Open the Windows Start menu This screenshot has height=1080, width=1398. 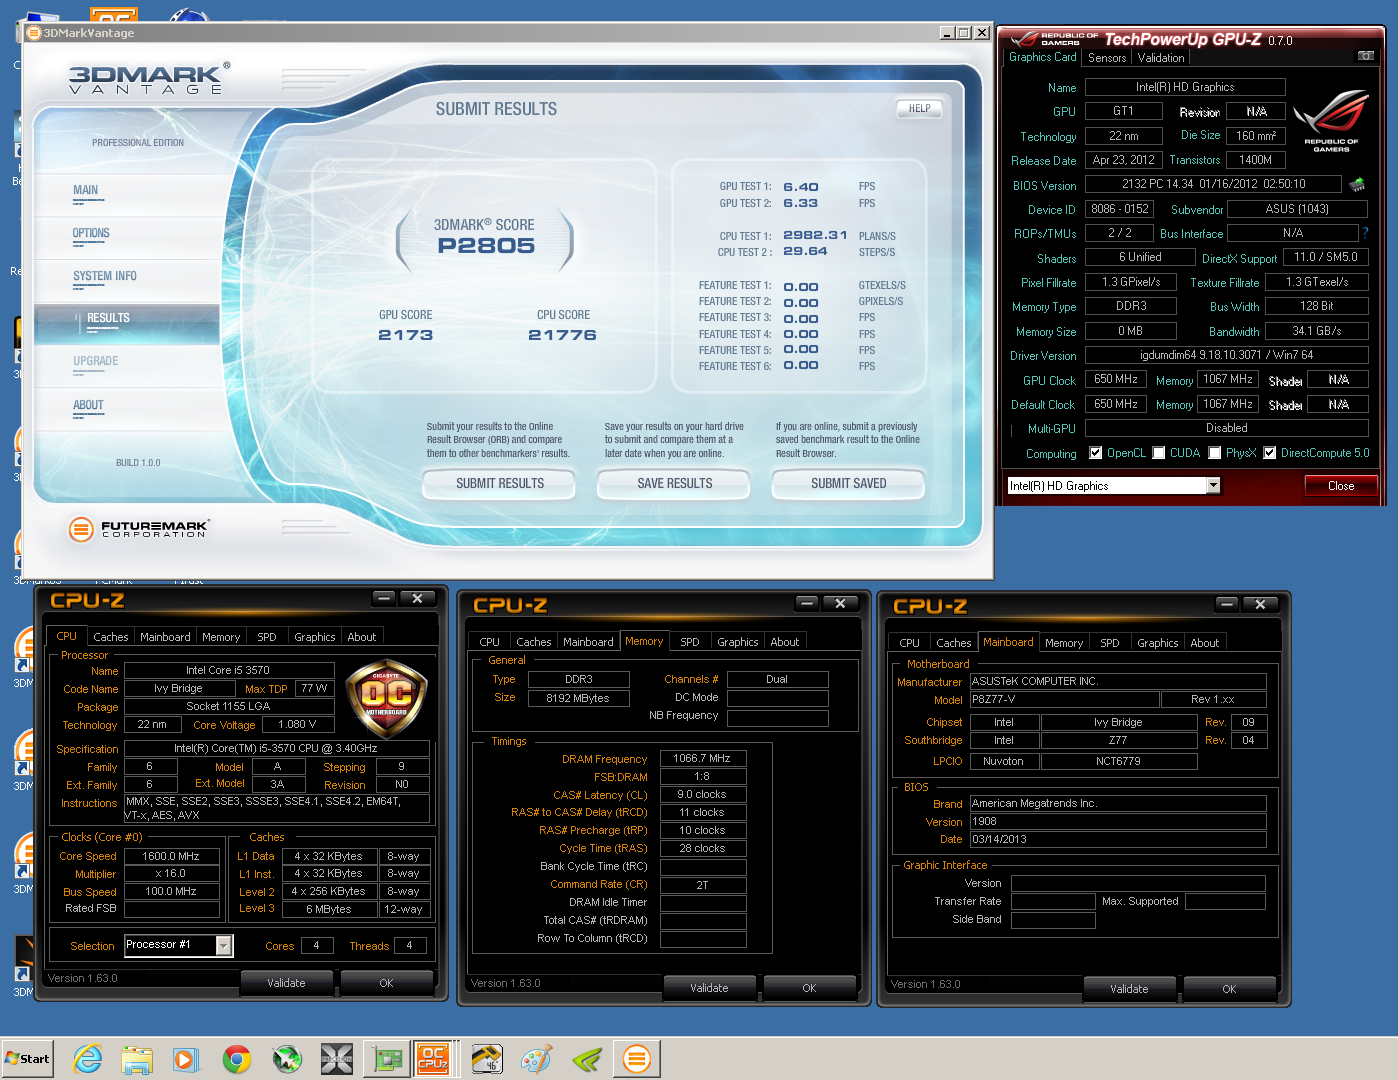click(x=27, y=1059)
